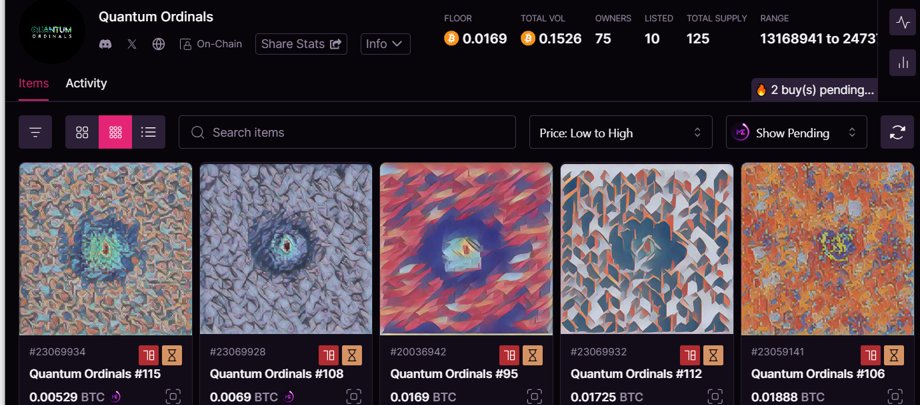Click the red badge icon on #95
Screen dimensions: 920x405
pyautogui.click(x=510, y=355)
